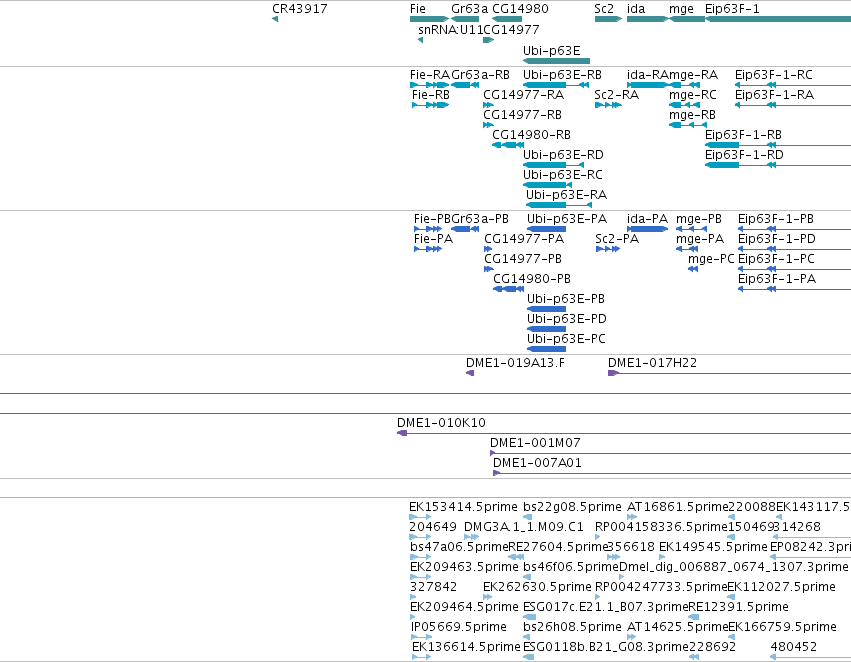This screenshot has height=662, width=851.
Task: Click BAC clone DME1-007A01
Action: tap(672, 473)
